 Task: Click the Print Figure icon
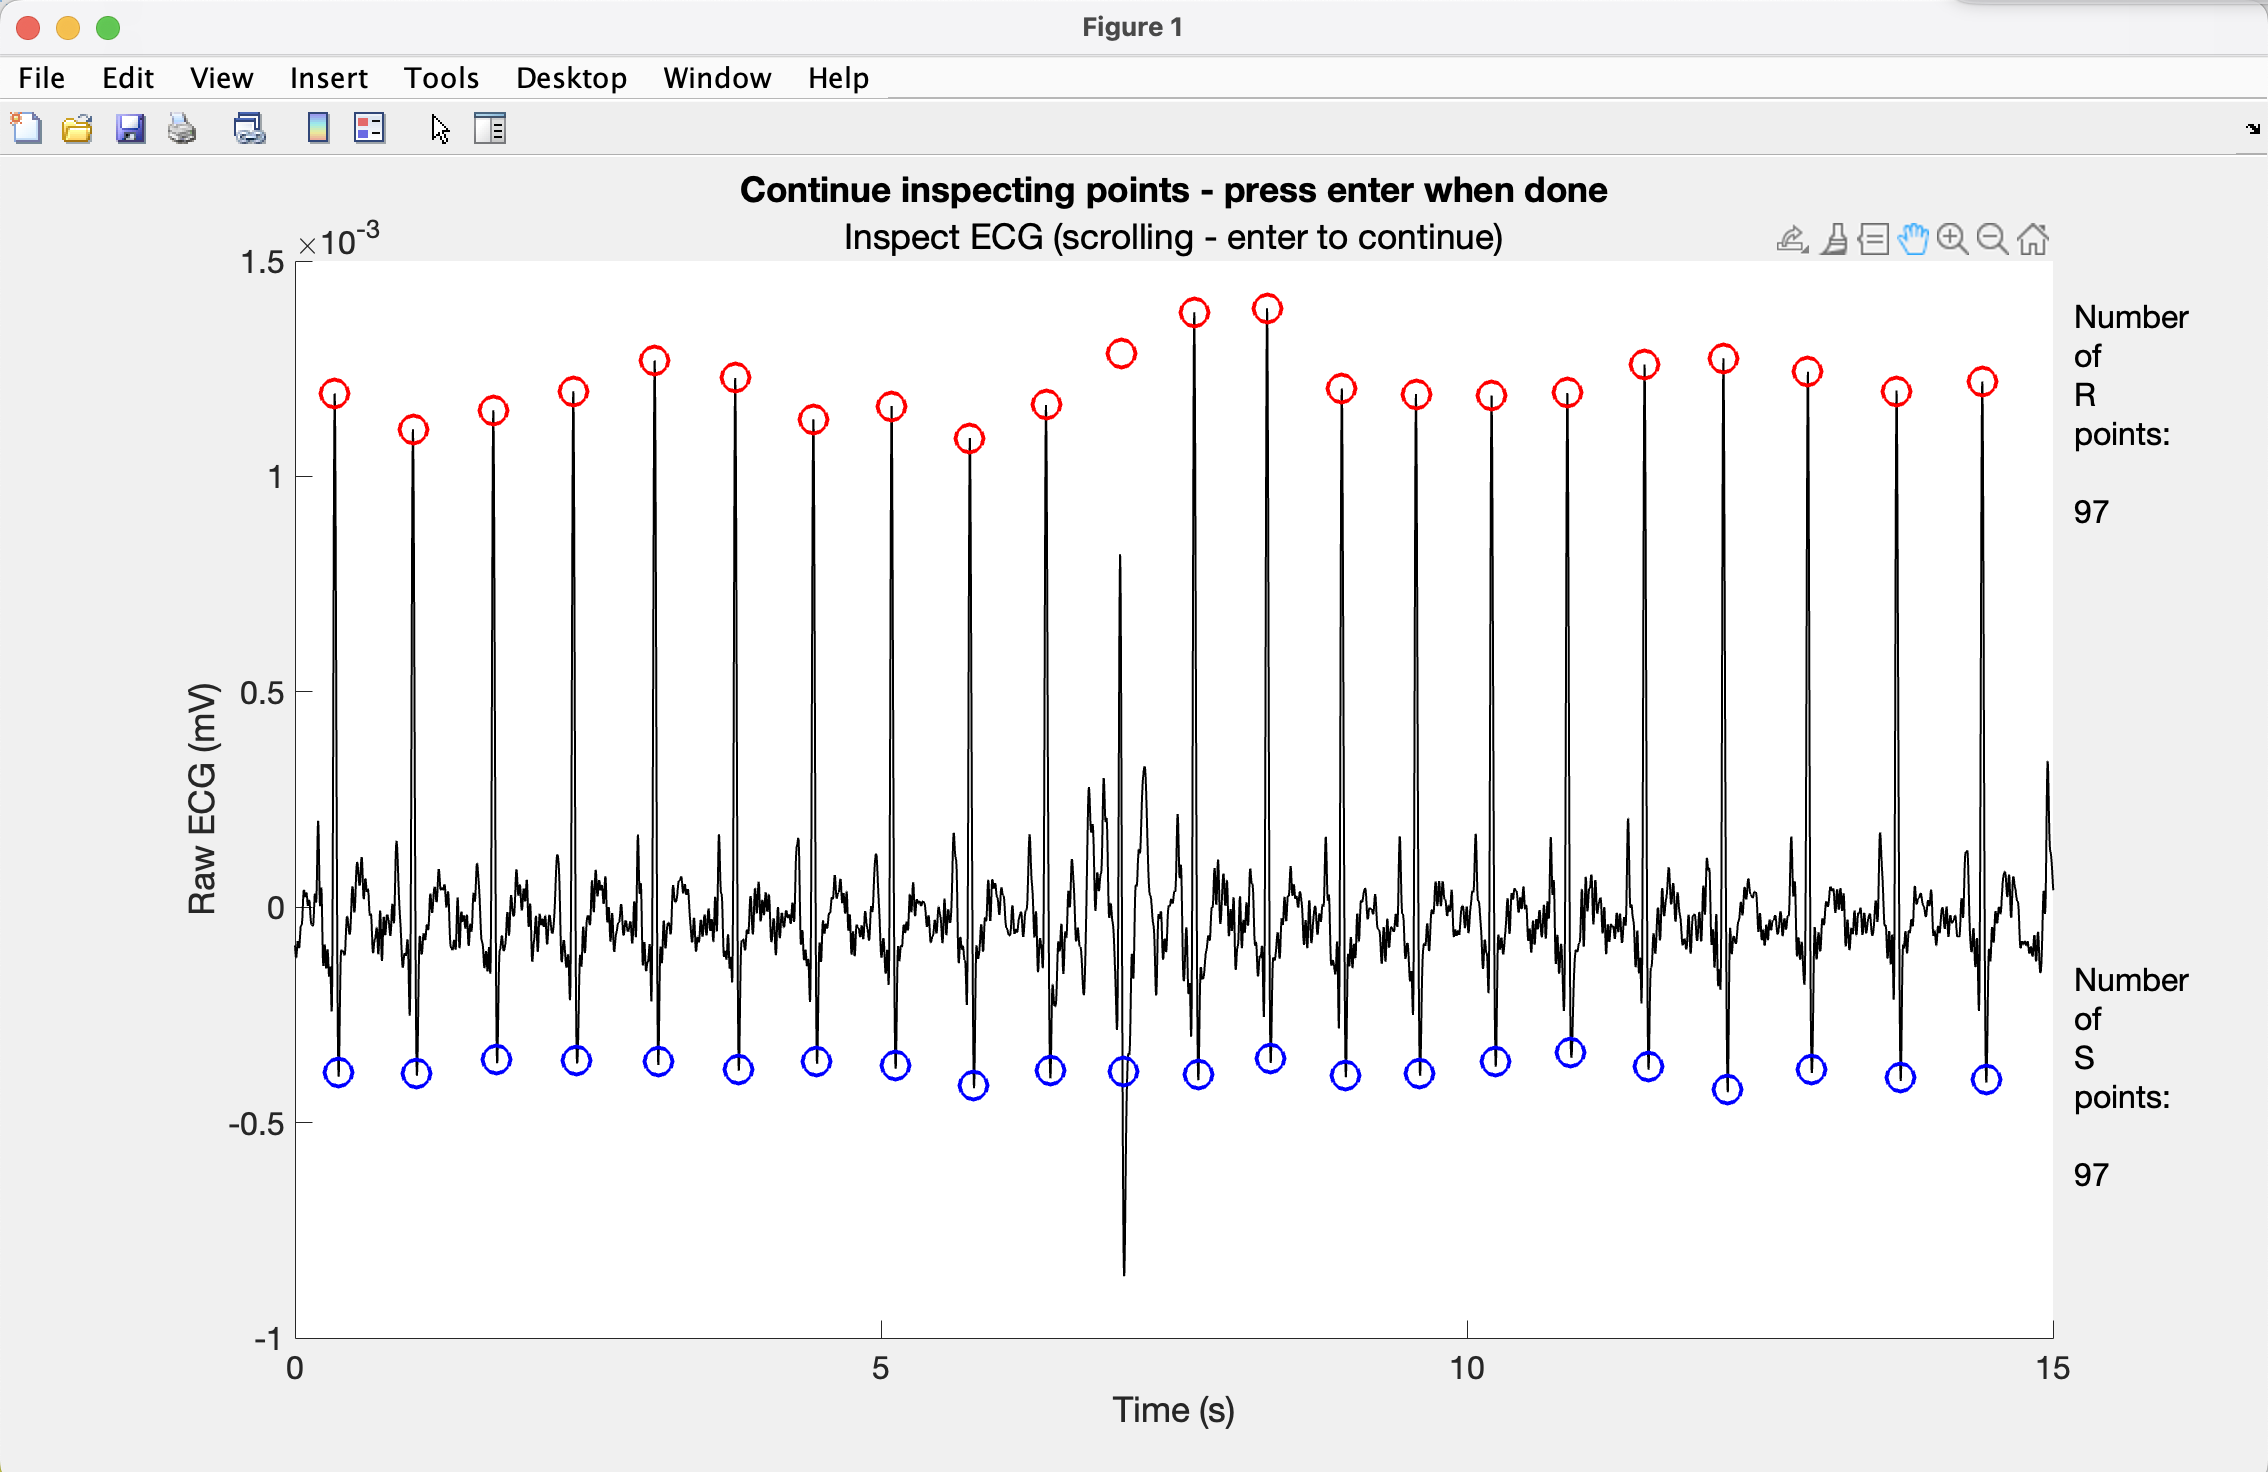click(x=182, y=129)
